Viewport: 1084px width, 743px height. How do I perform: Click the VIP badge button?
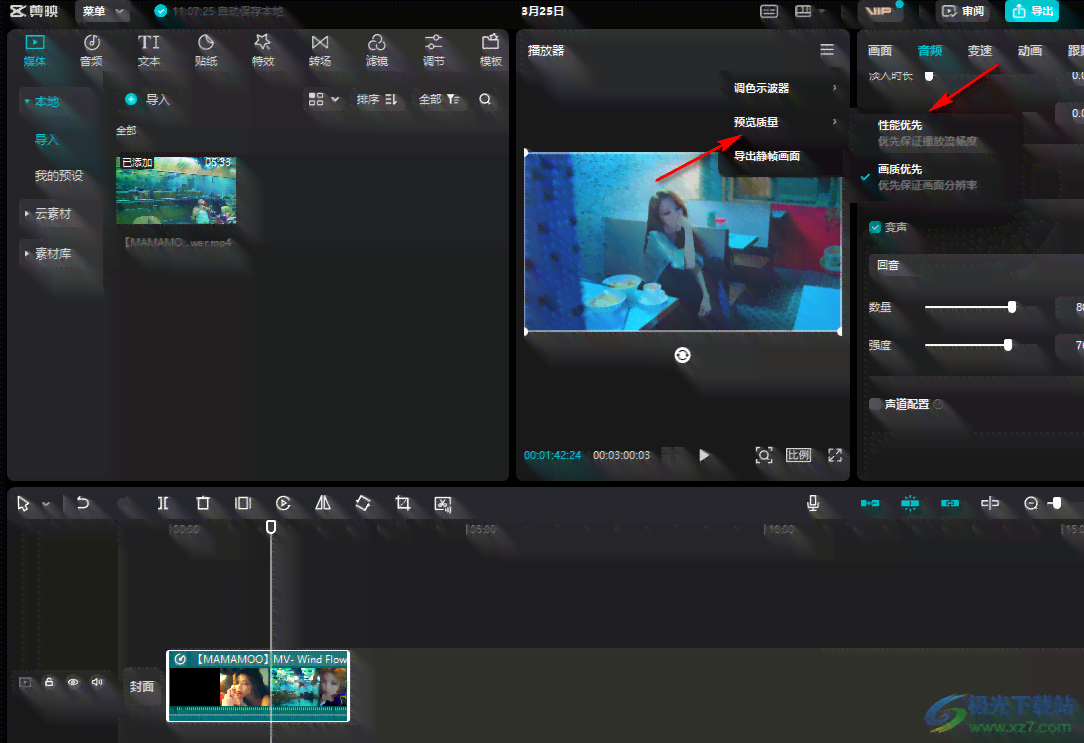click(879, 11)
